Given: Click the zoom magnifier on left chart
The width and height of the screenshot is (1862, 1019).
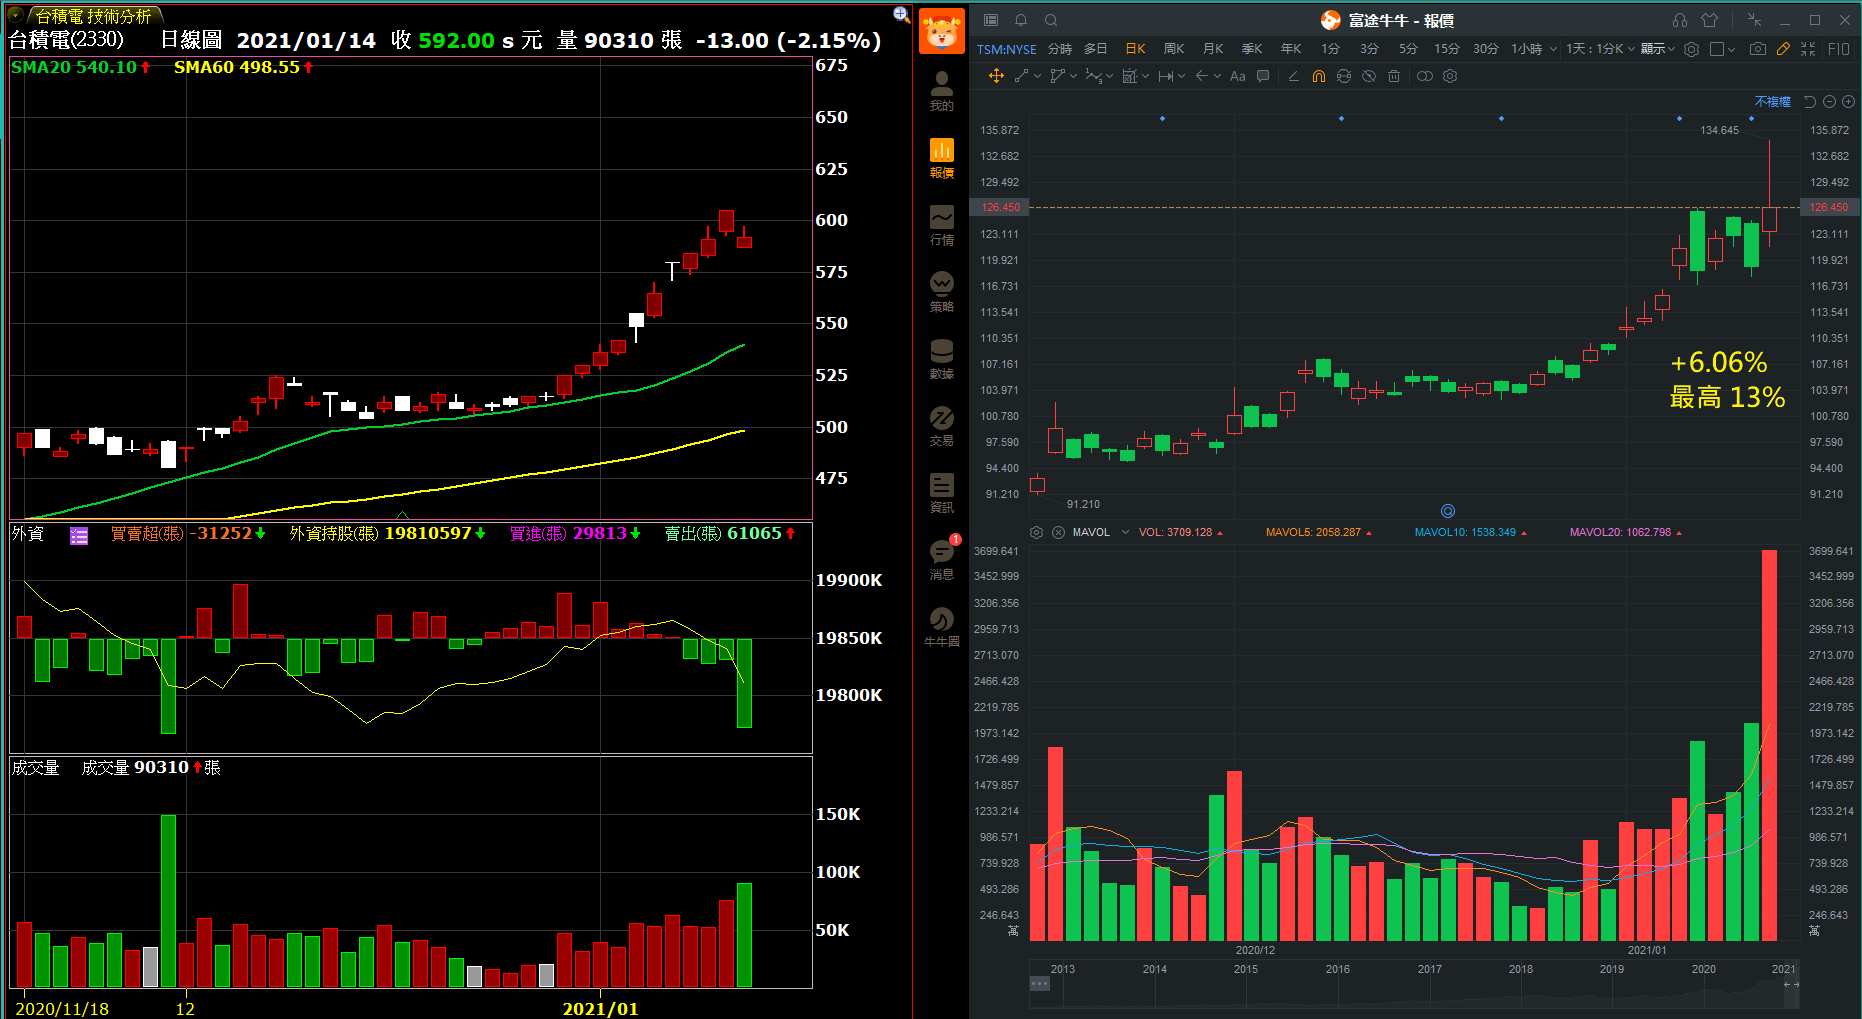Looking at the screenshot, I should pos(901,14).
